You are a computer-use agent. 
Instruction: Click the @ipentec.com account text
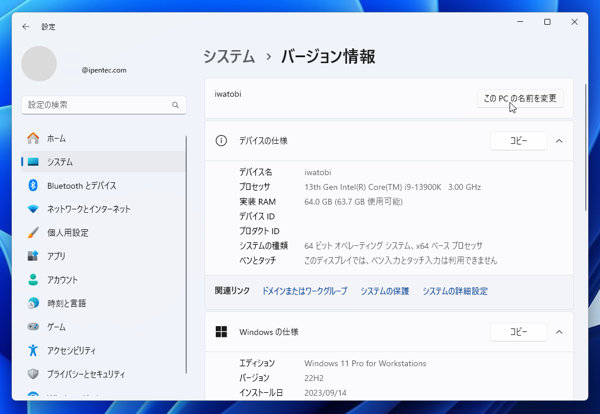104,70
